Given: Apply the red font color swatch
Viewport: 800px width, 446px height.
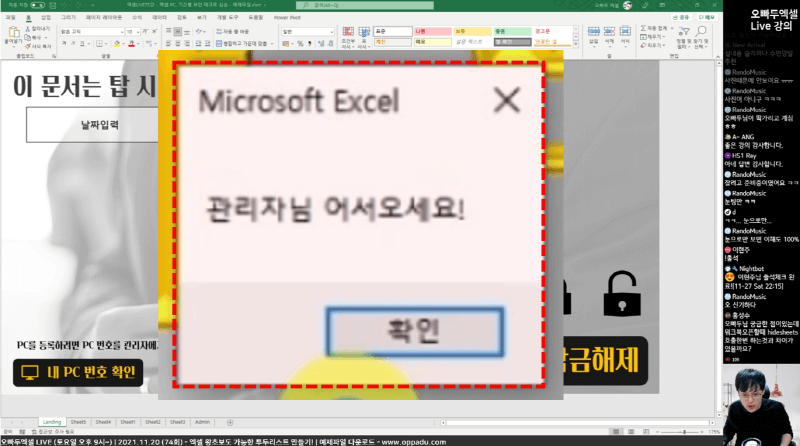Looking at the screenshot, I should 131,44.
